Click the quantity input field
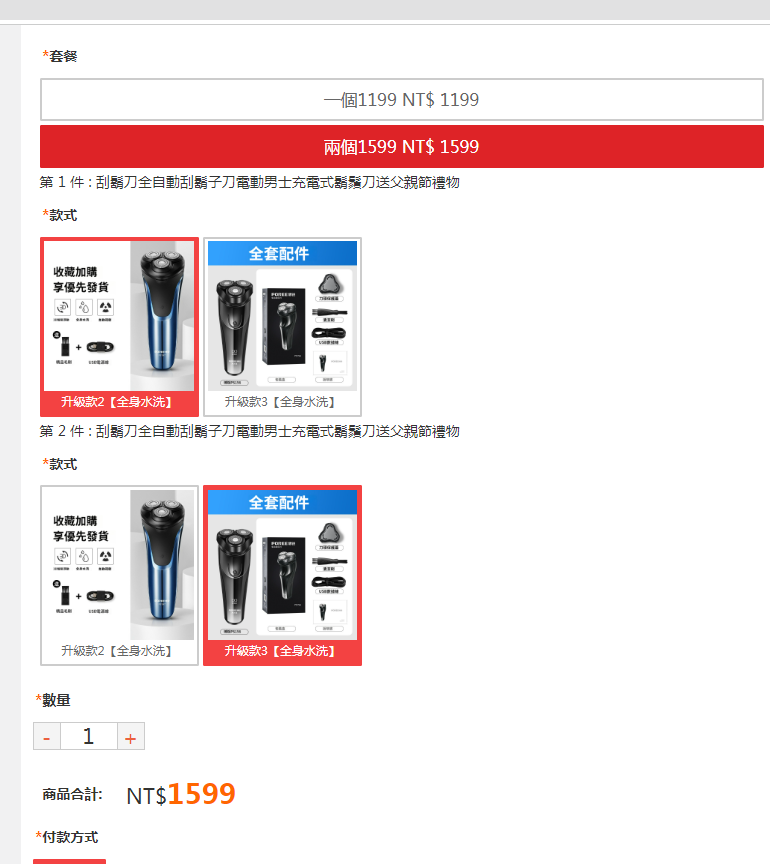The width and height of the screenshot is (770, 864). pyautogui.click(x=89, y=737)
